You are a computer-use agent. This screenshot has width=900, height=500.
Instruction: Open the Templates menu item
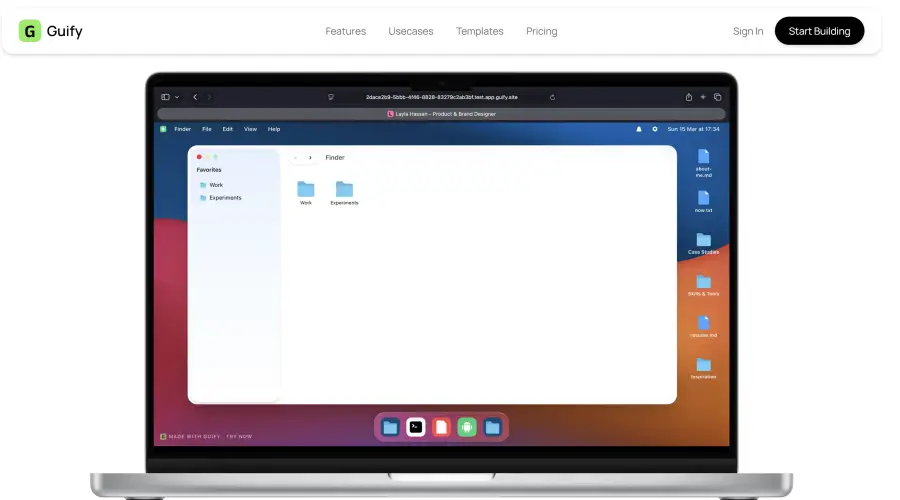click(479, 31)
